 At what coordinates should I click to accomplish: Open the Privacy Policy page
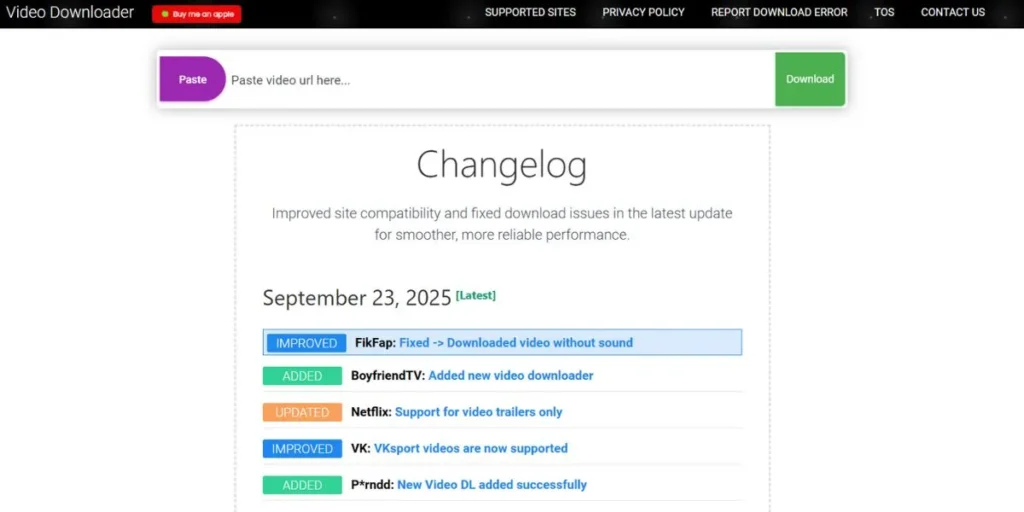click(x=643, y=13)
